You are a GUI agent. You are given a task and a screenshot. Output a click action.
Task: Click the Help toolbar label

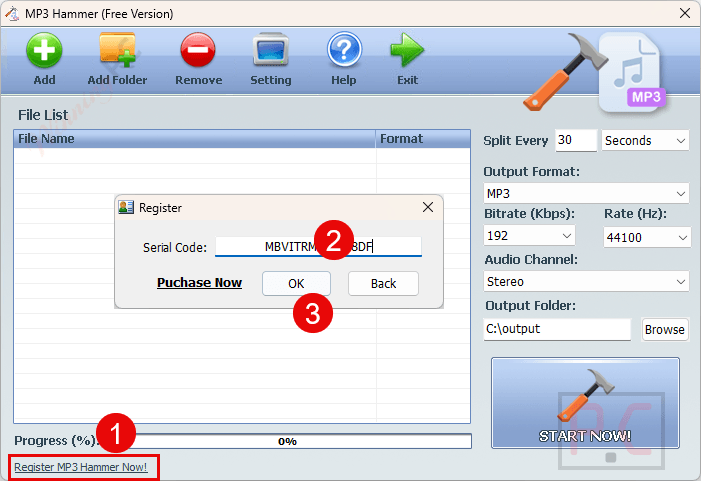point(344,80)
